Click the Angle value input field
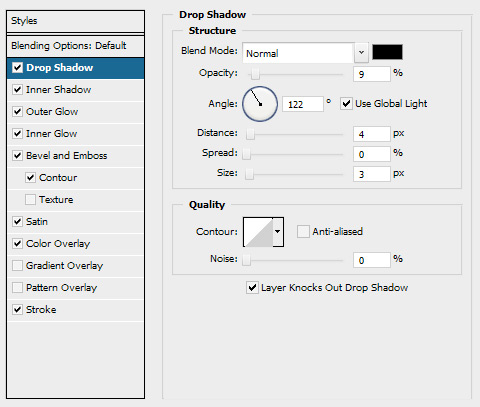Viewport: 480px width, 407px height. [x=303, y=104]
